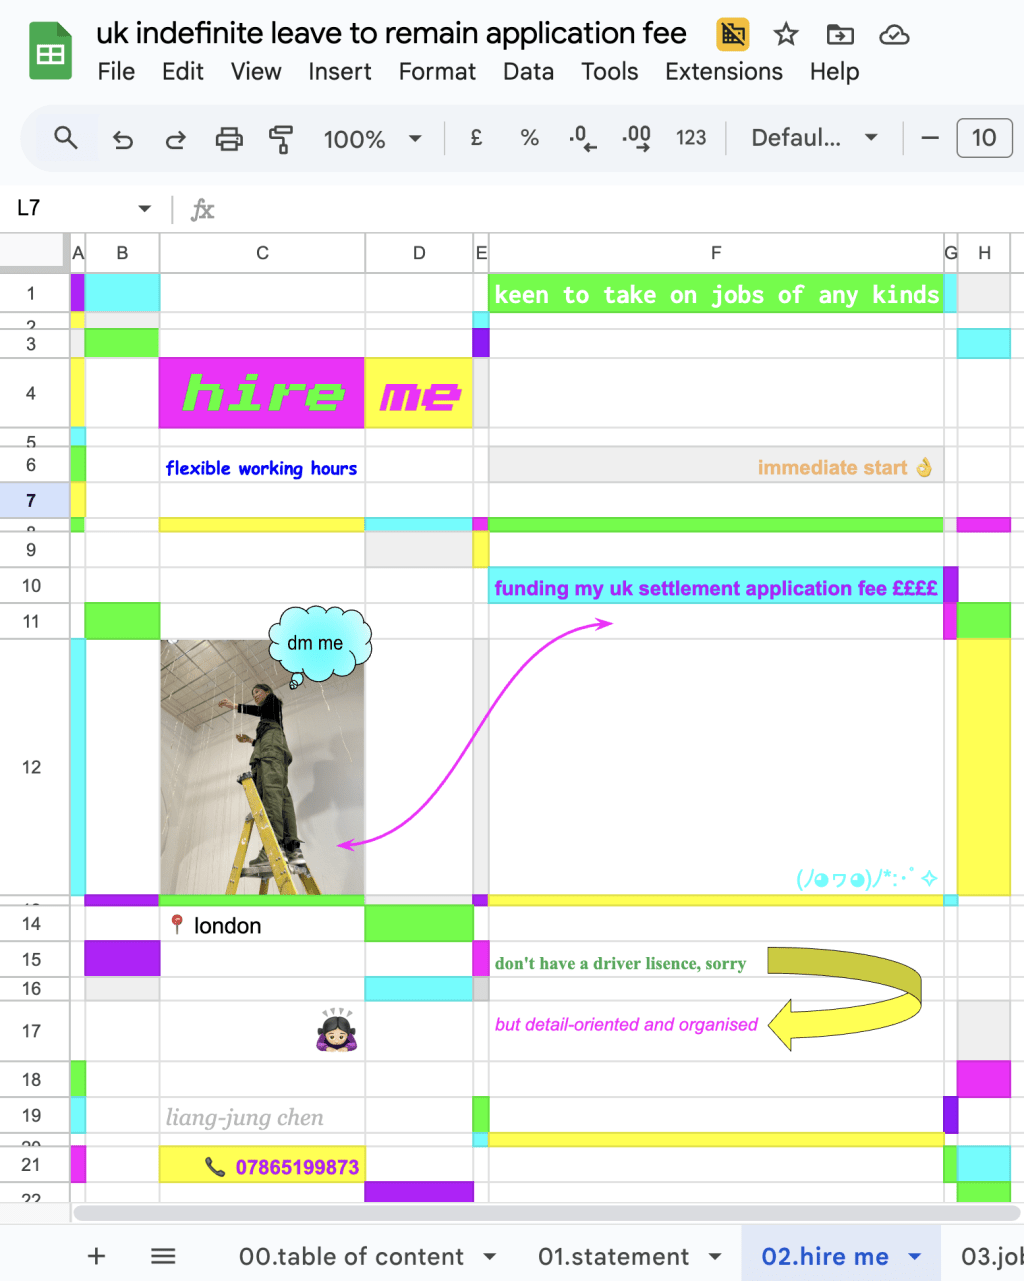Click the magenta 'hire' cell
The height and width of the screenshot is (1281, 1024).
click(x=262, y=393)
